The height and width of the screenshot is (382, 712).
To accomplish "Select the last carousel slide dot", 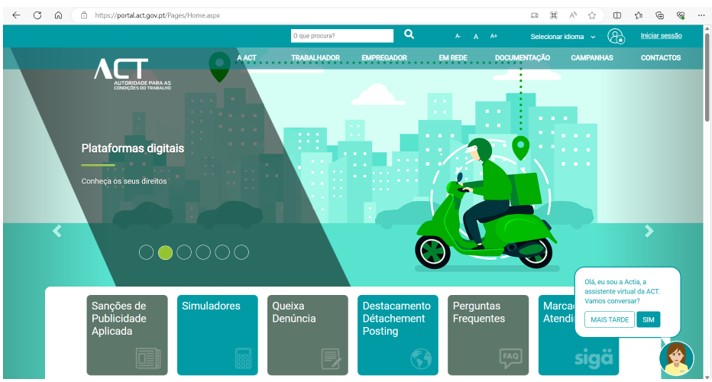I will click(x=241, y=252).
